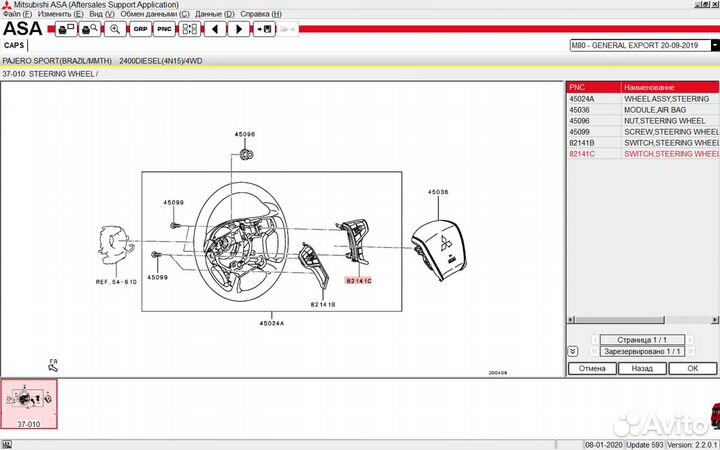Open the M80 General Export catalog dropdown
The height and width of the screenshot is (450, 720).
click(714, 46)
